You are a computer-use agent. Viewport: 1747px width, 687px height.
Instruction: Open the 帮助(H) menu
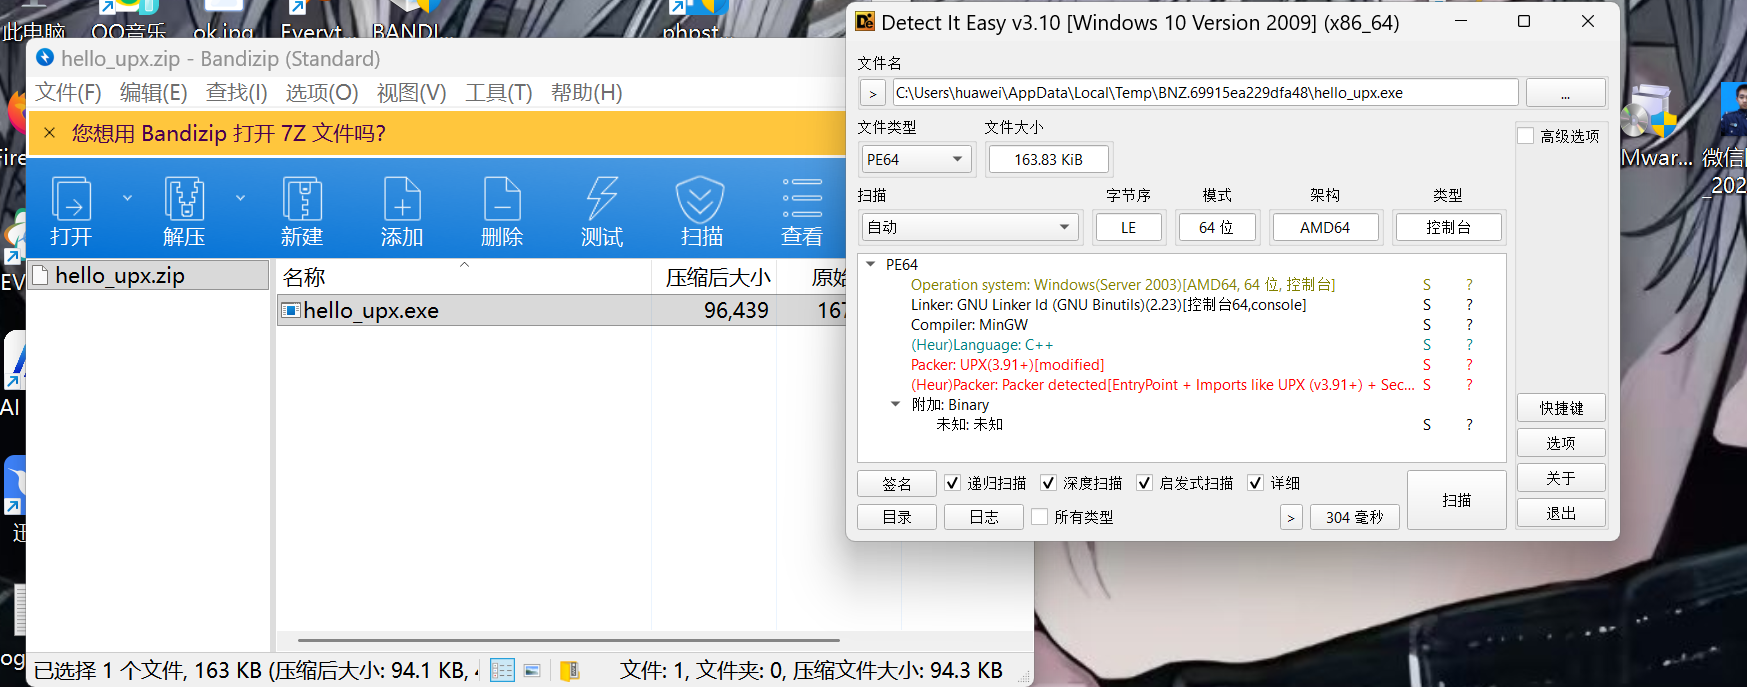(x=586, y=93)
